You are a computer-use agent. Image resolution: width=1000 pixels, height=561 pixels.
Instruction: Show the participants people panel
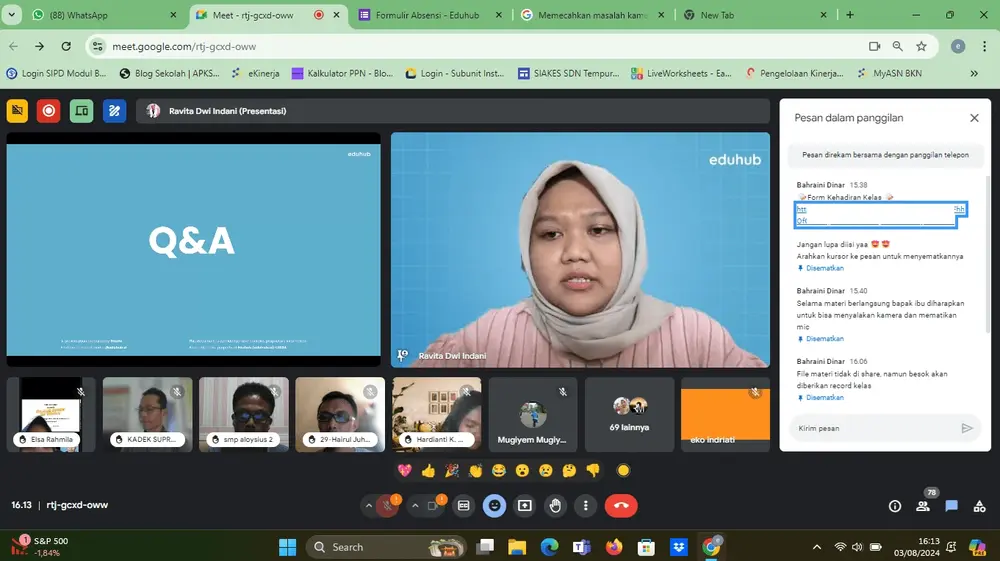tap(923, 506)
